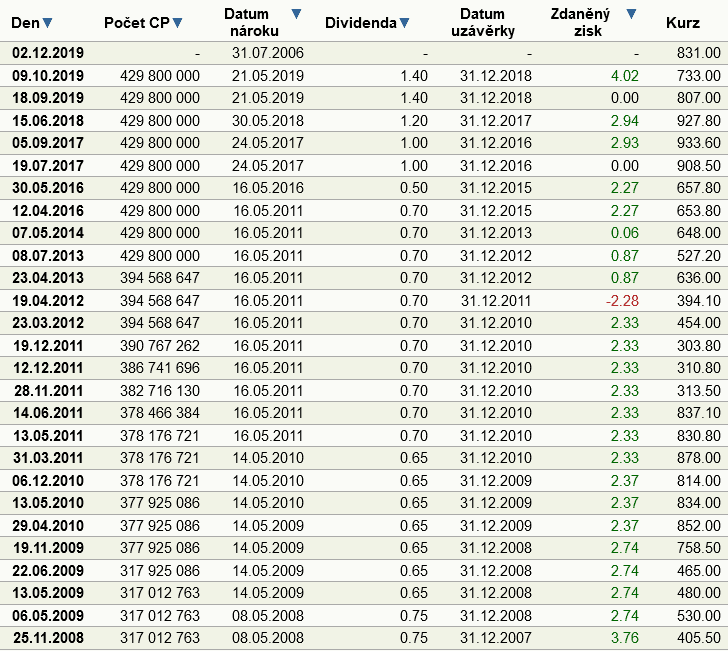Click the profit value 4.02
The image size is (728, 651).
(x=624, y=75)
